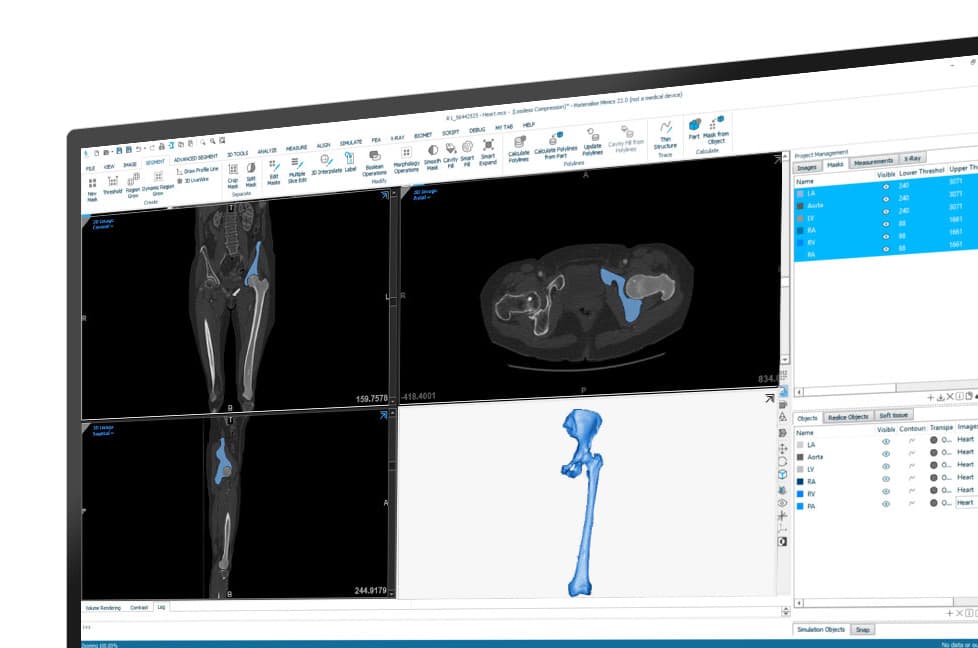Click the Mask from Object tool

point(716,130)
